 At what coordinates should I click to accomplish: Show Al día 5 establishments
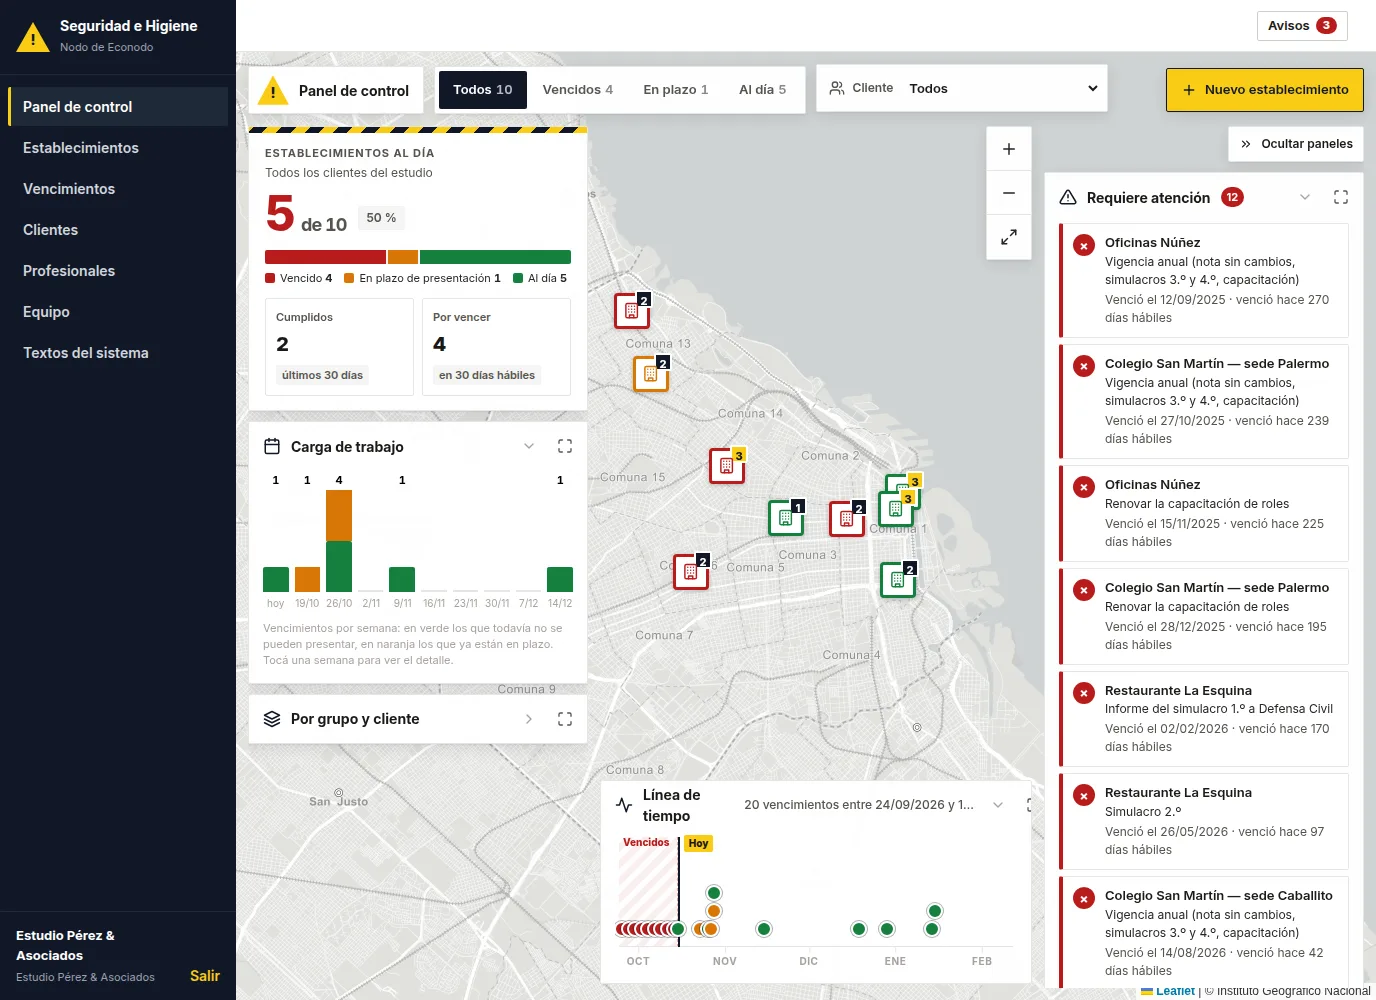point(762,90)
